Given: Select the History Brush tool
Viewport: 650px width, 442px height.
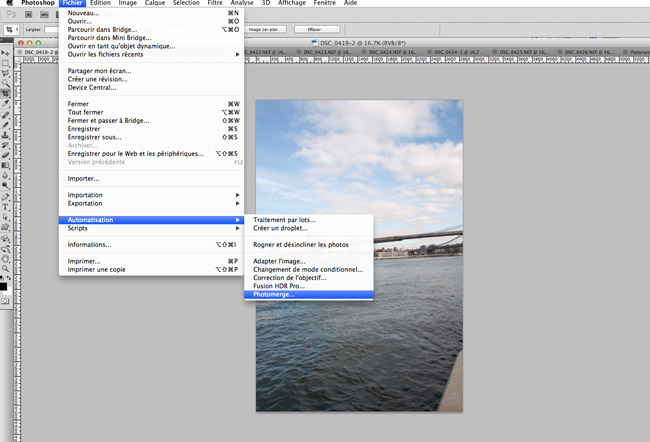Looking at the screenshot, I should coord(5,145).
